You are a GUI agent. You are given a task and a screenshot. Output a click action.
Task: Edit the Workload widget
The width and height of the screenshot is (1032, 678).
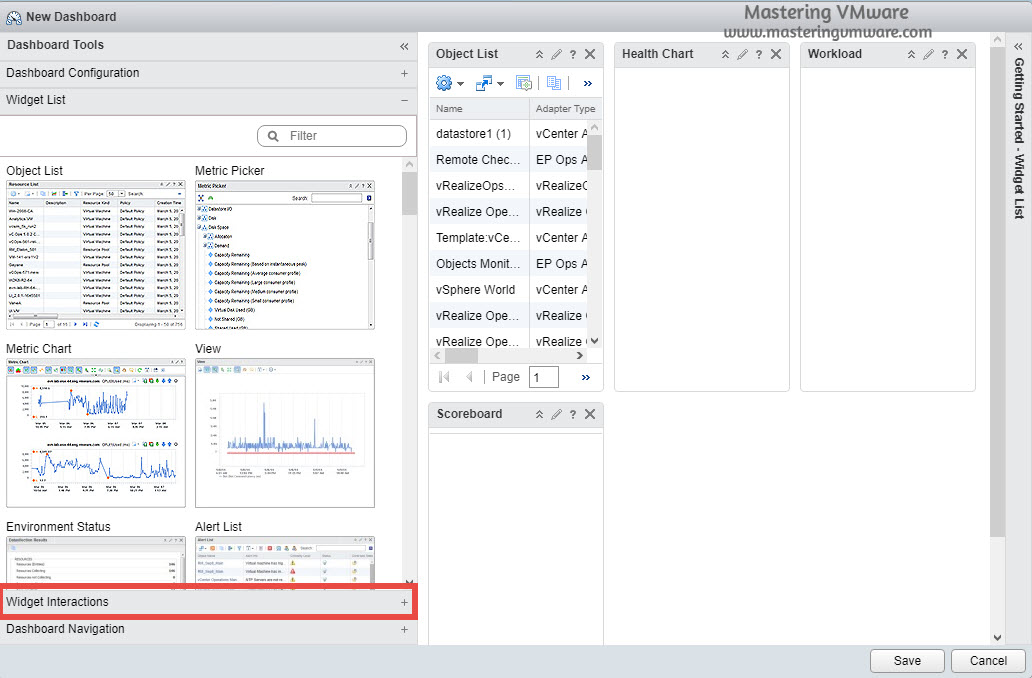click(x=929, y=55)
